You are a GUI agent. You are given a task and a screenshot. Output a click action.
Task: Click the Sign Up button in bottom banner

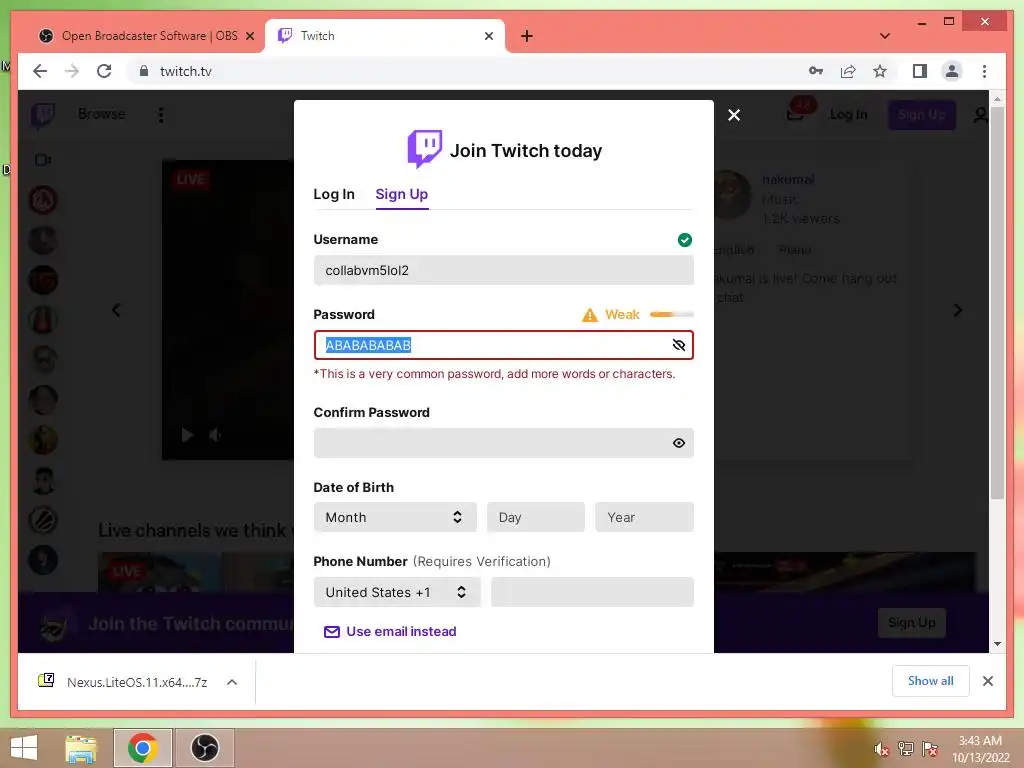point(912,623)
